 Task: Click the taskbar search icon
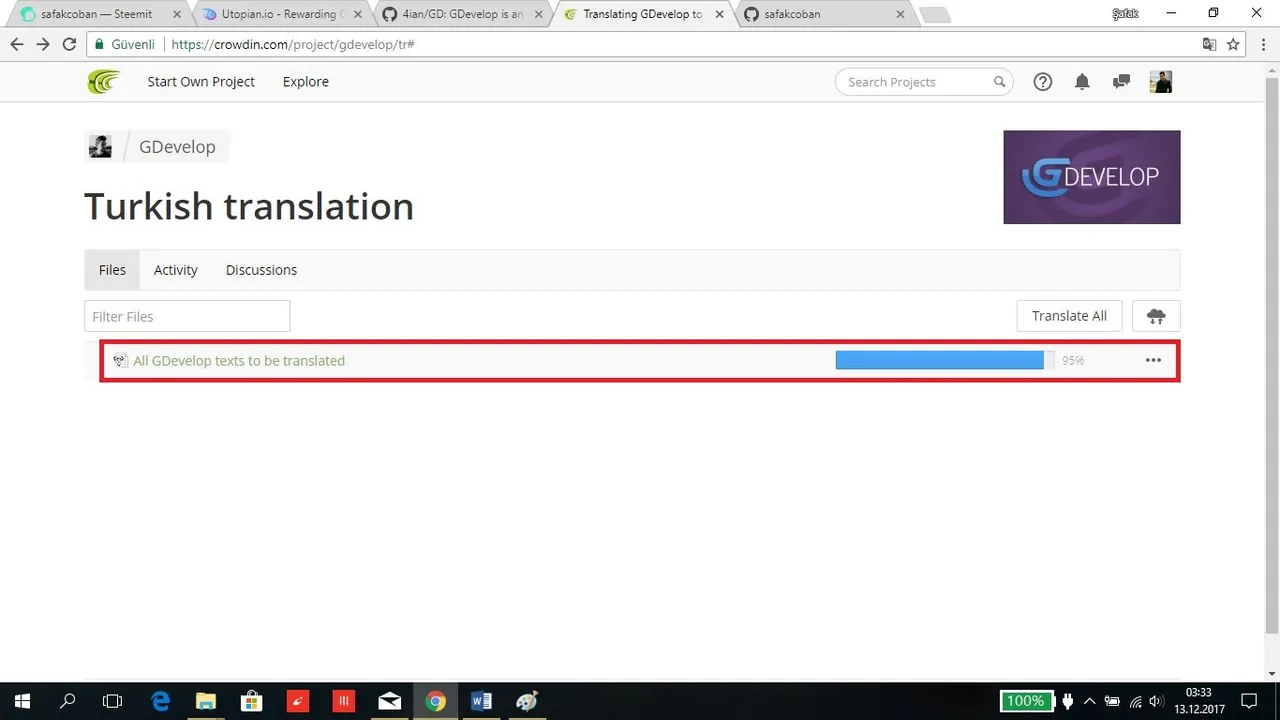point(68,701)
